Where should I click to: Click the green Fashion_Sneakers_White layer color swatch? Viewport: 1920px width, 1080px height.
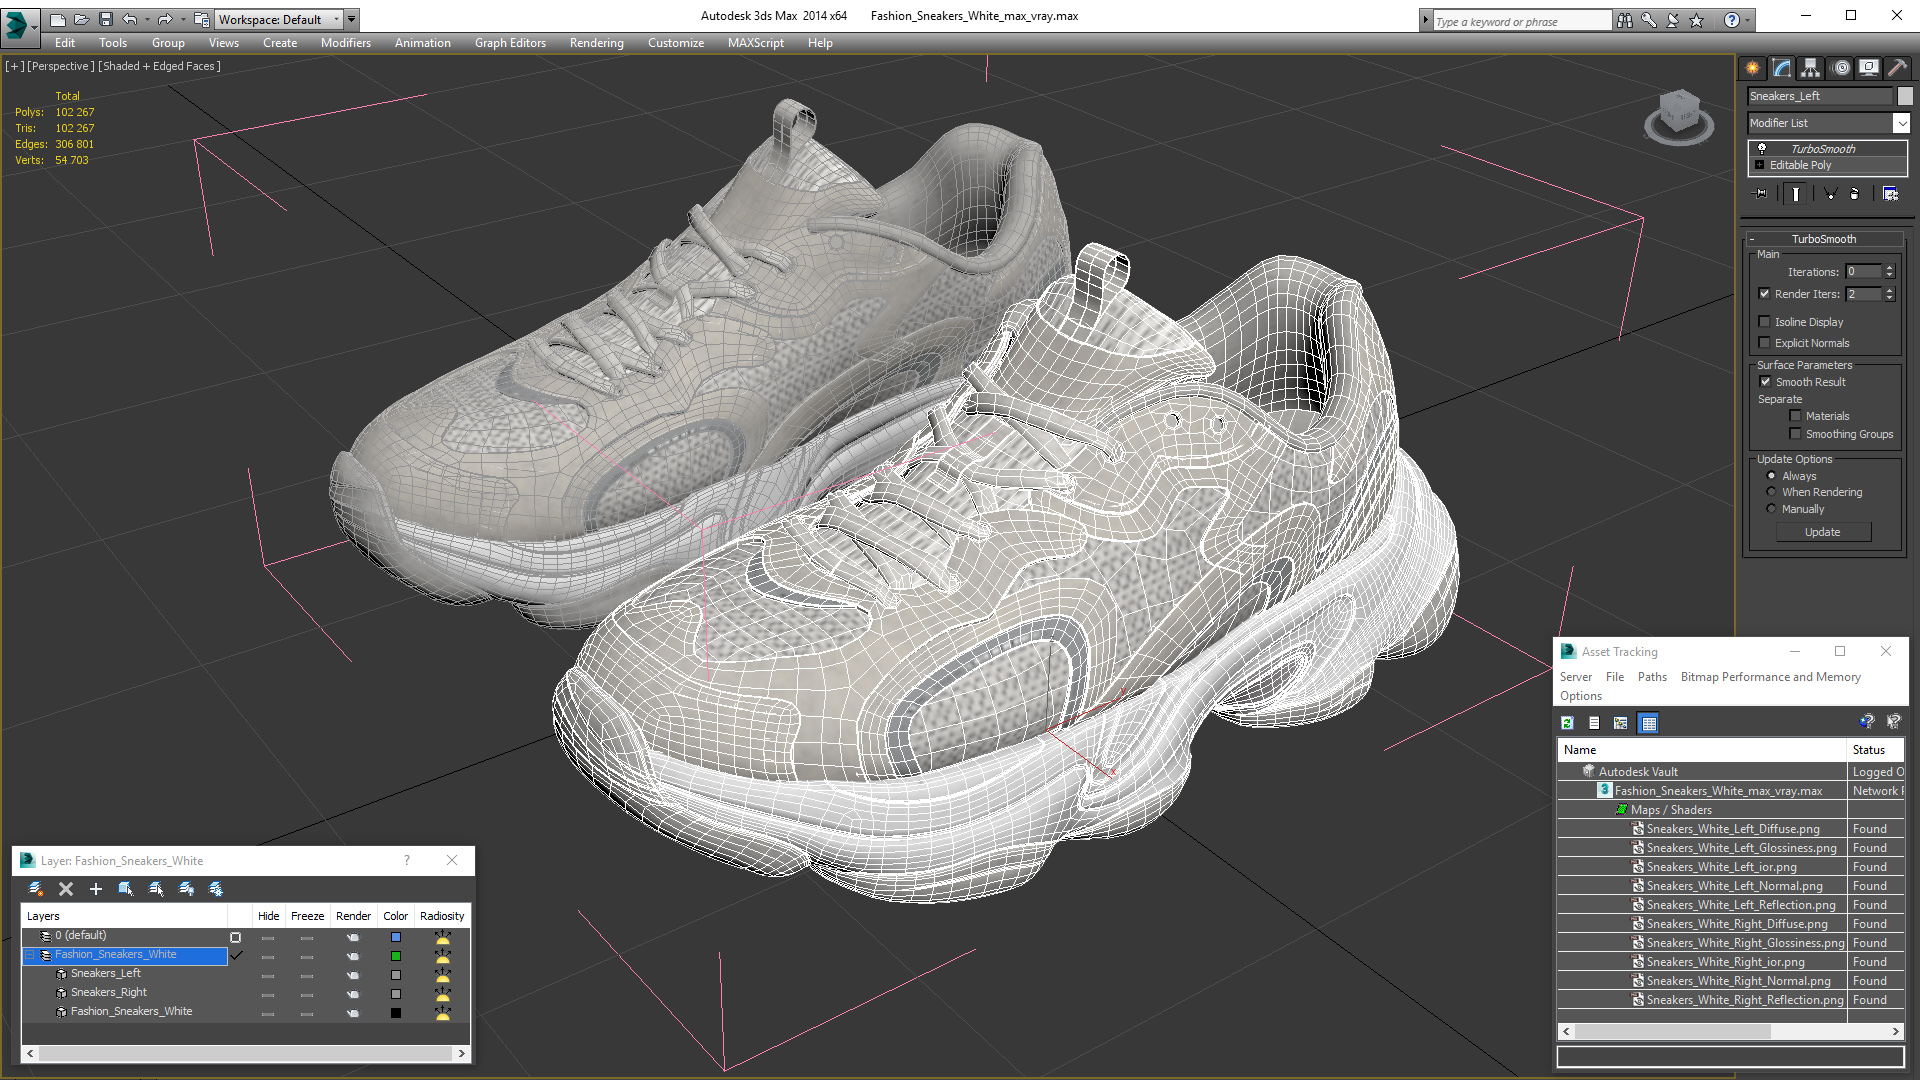(x=396, y=956)
